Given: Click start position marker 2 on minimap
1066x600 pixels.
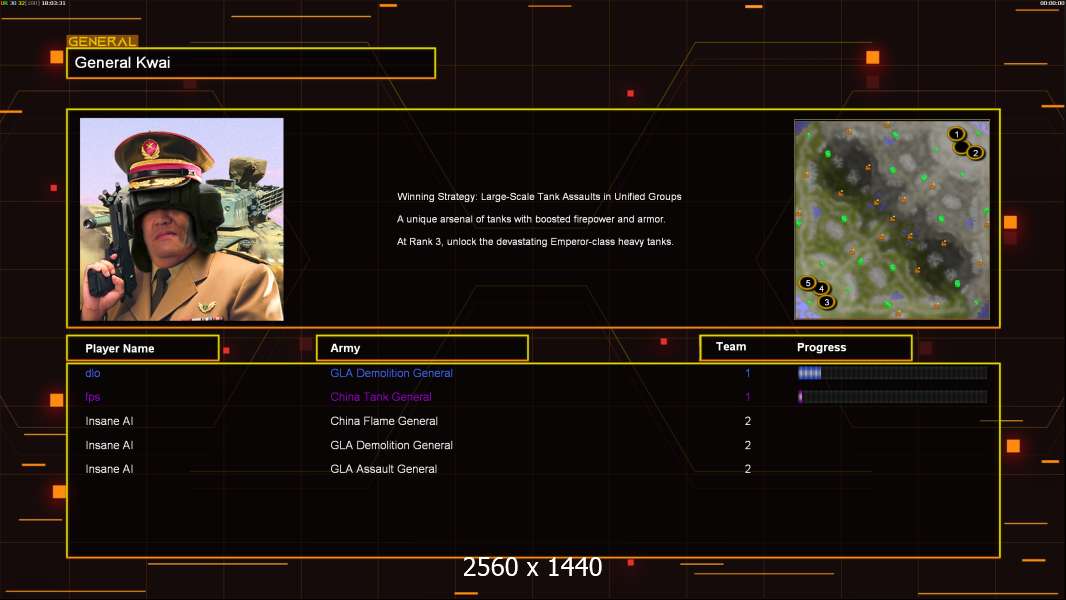Looking at the screenshot, I should coord(976,153).
